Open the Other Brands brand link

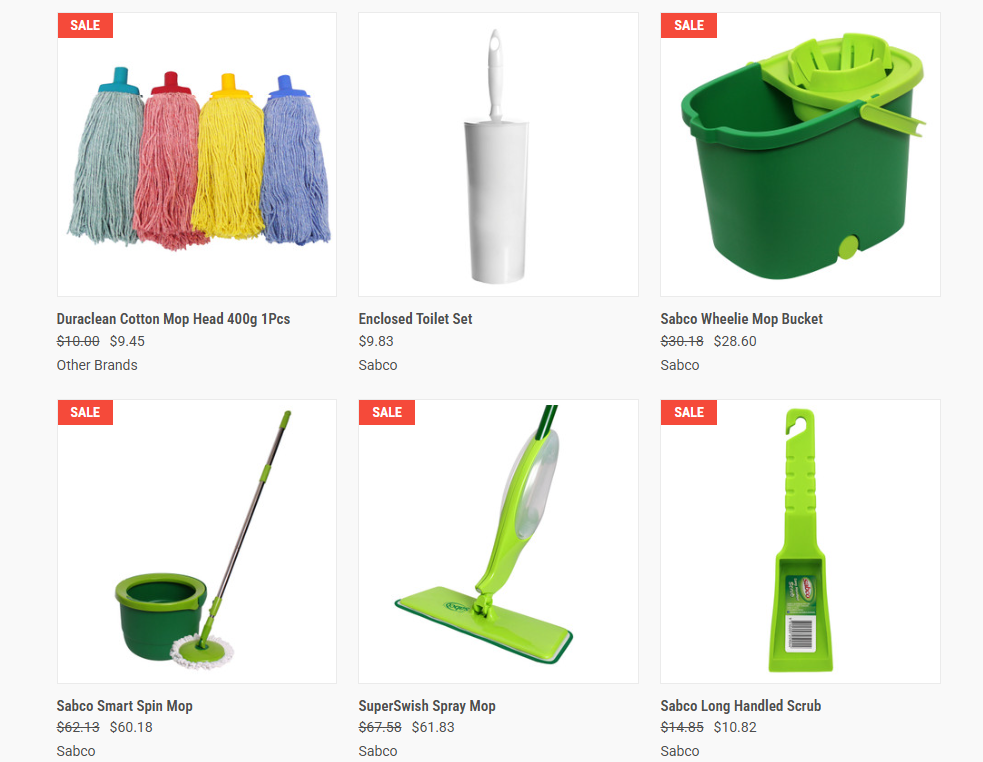pos(97,365)
